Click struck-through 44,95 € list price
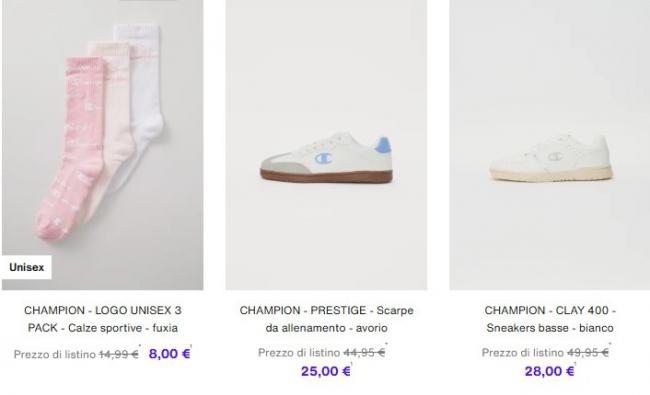Image resolution: width=650 pixels, height=395 pixels. coord(364,353)
